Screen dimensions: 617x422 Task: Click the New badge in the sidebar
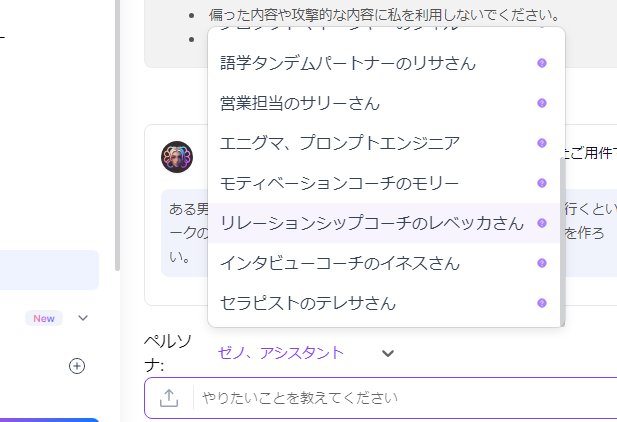click(44, 318)
